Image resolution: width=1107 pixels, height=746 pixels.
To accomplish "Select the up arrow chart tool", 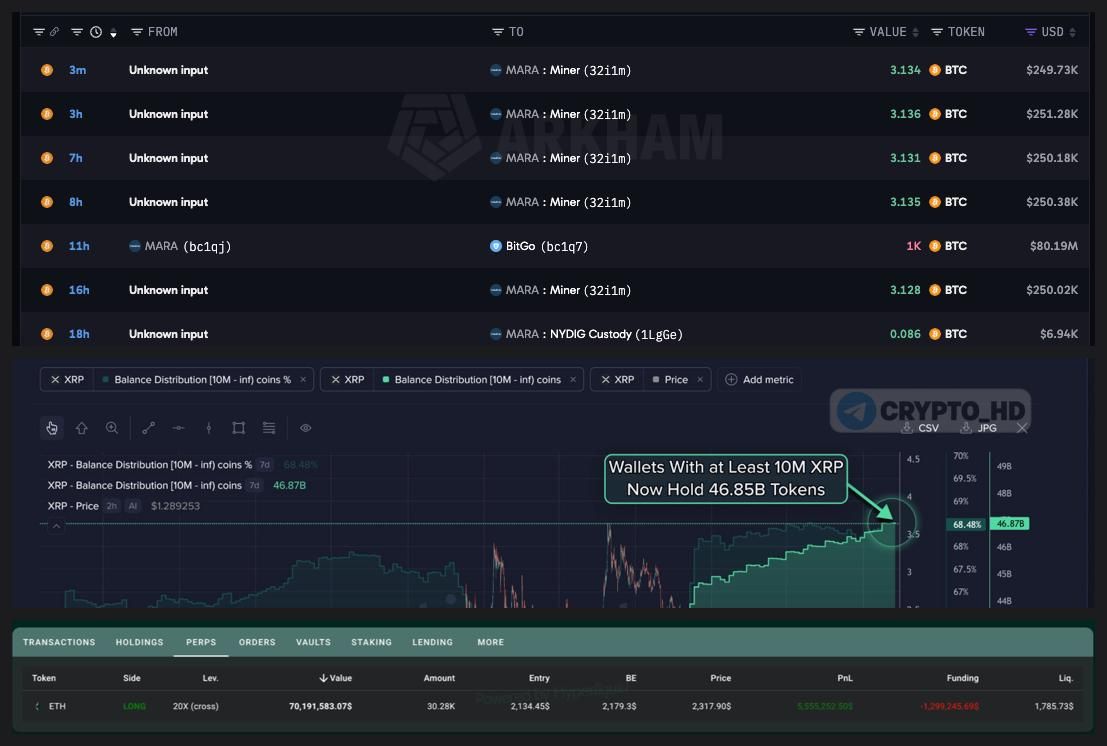I will 82,428.
